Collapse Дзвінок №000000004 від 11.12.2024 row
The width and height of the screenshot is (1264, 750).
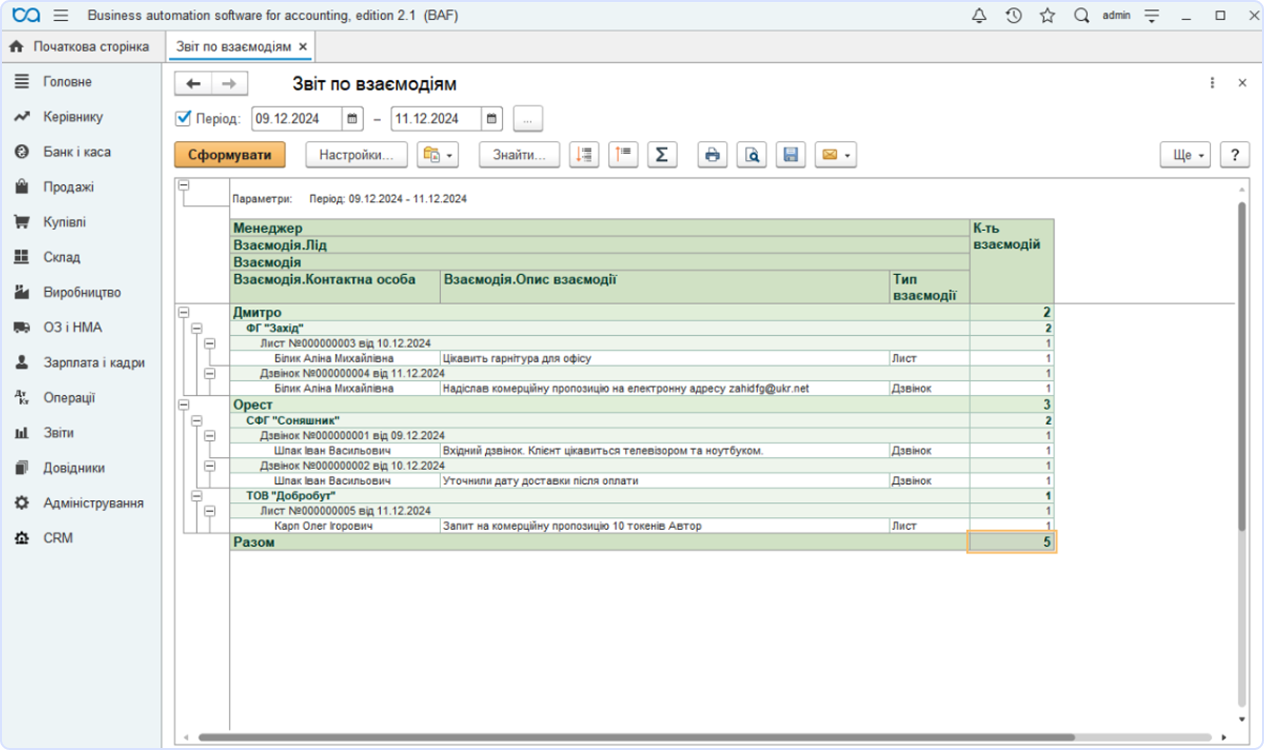pos(209,373)
